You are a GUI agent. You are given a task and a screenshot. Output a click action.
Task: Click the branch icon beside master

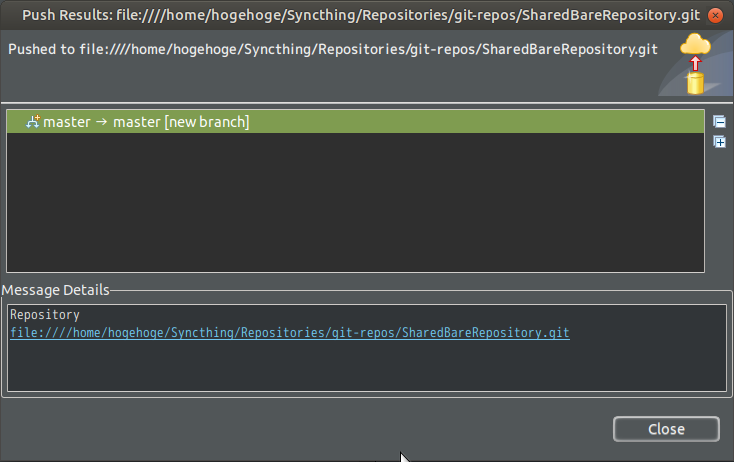(32, 122)
